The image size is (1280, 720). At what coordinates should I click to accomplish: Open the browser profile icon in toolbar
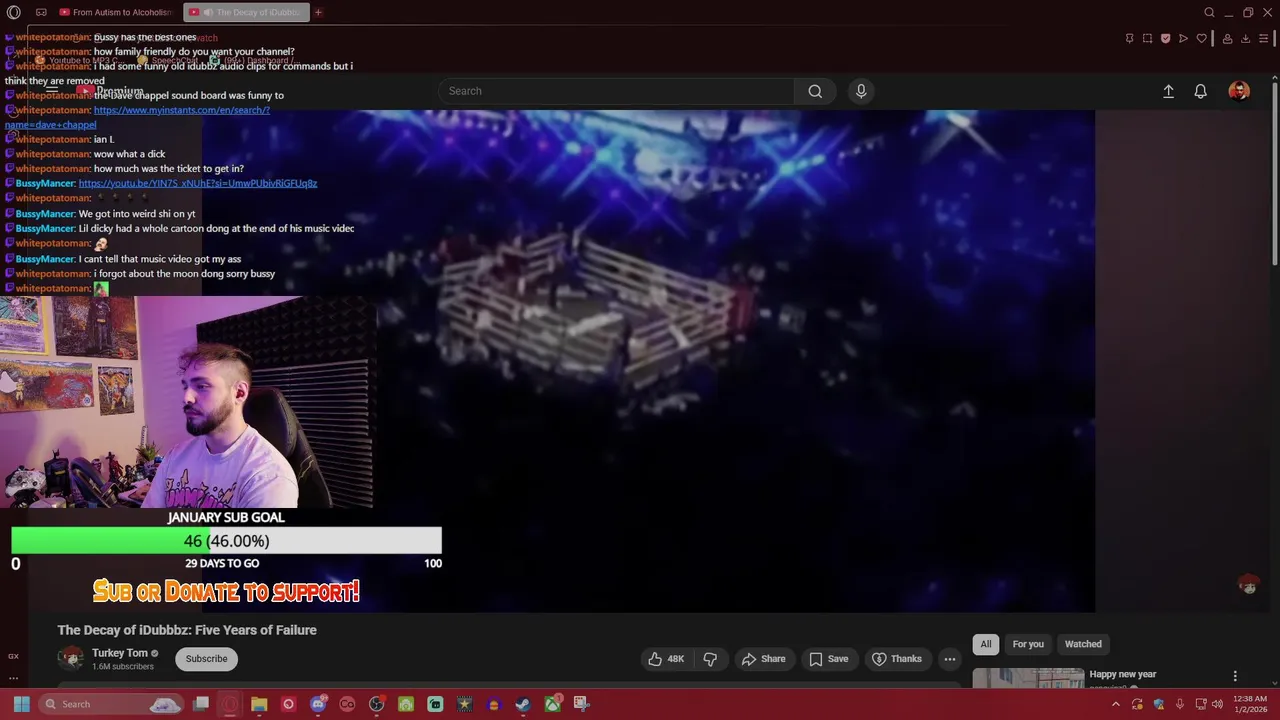1227,38
